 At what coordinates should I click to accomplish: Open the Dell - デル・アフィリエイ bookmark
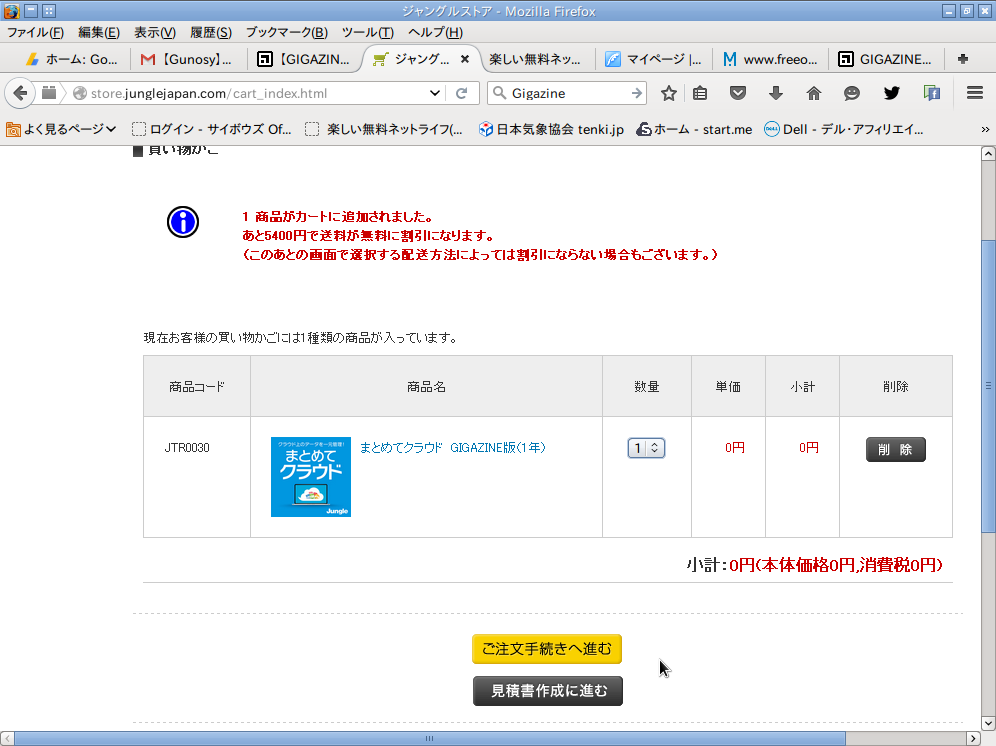tap(844, 129)
